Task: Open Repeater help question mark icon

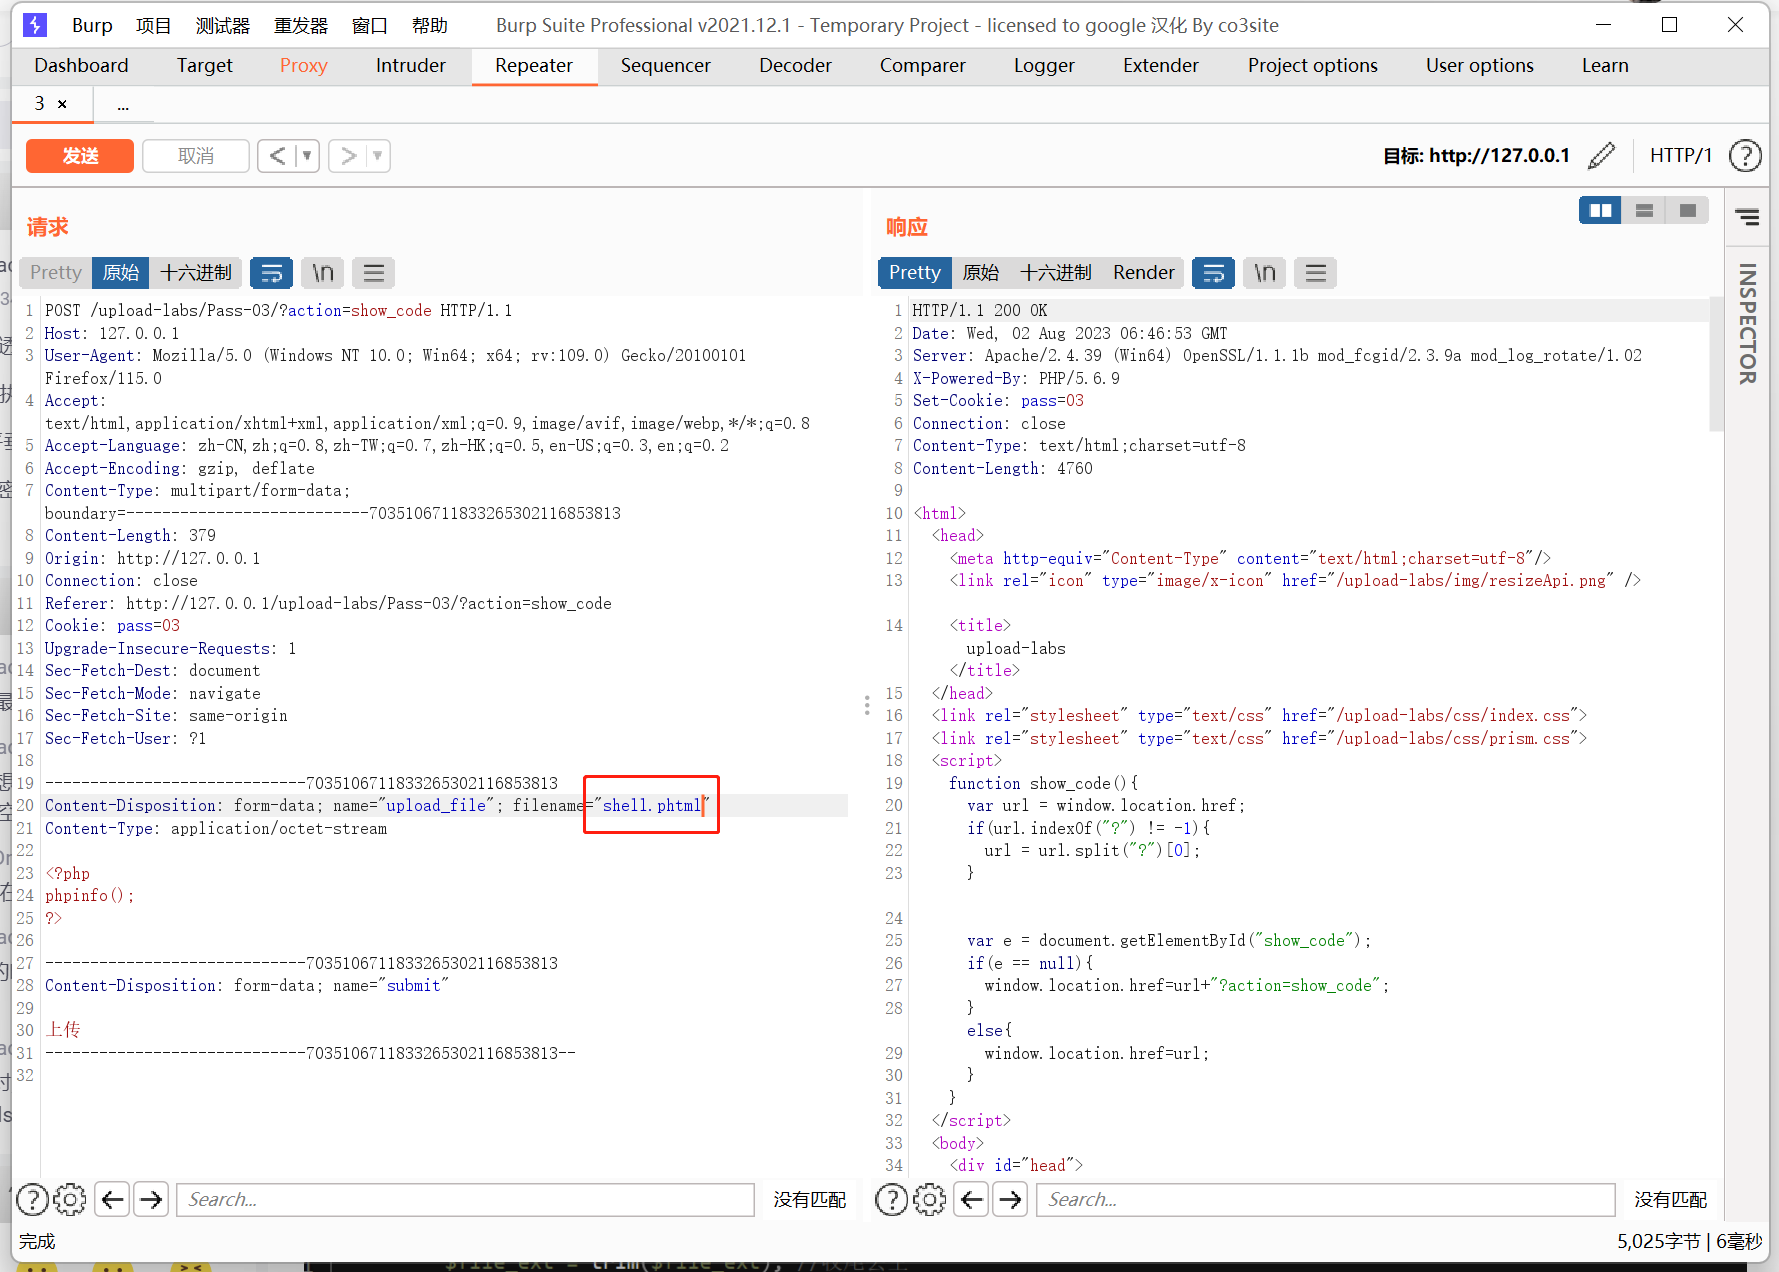Action: coord(1745,156)
